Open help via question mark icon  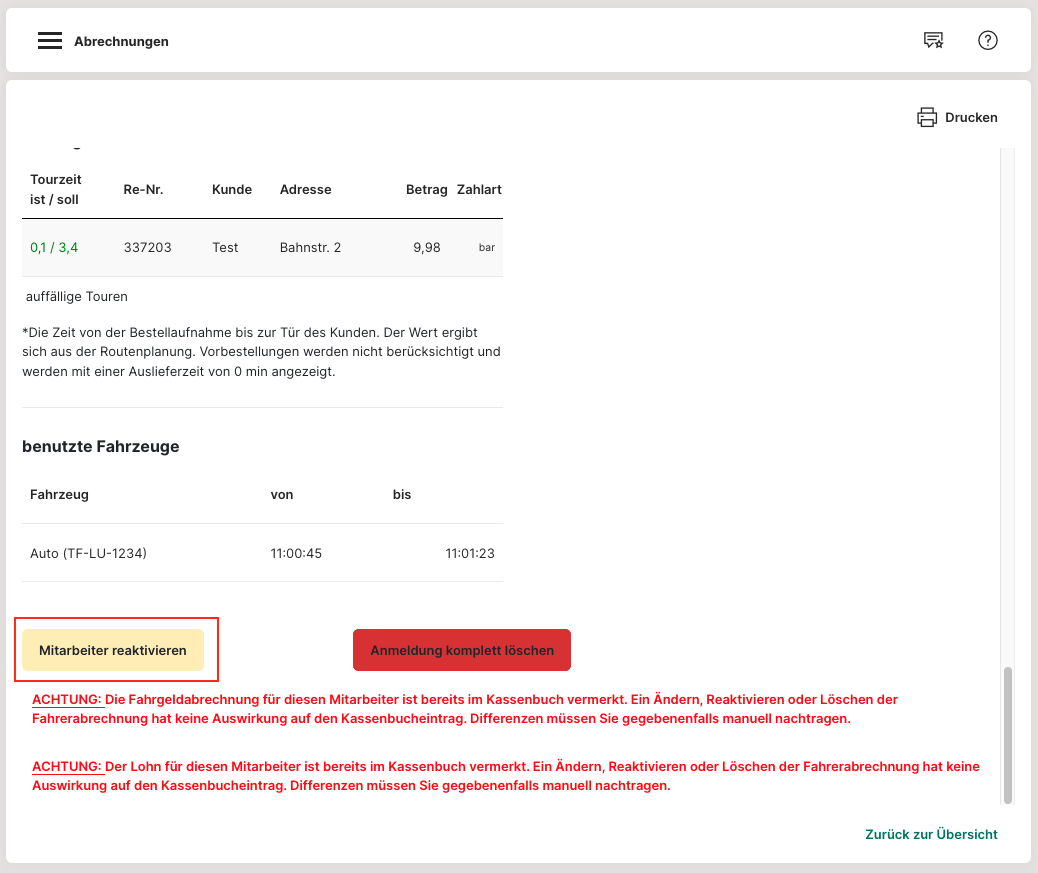point(988,41)
